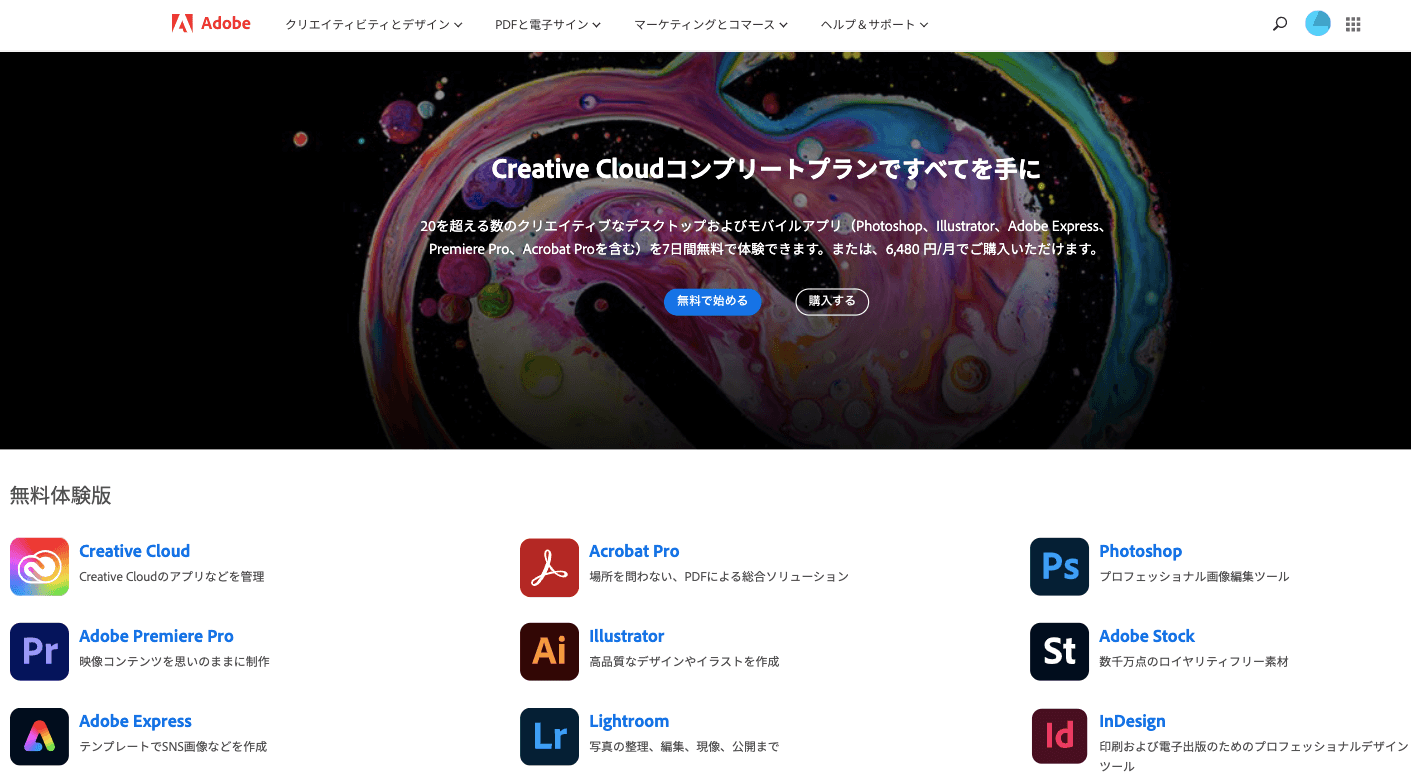The width and height of the screenshot is (1411, 782).
Task: Expand ヘルプ＆サポート menu
Action: (874, 24)
